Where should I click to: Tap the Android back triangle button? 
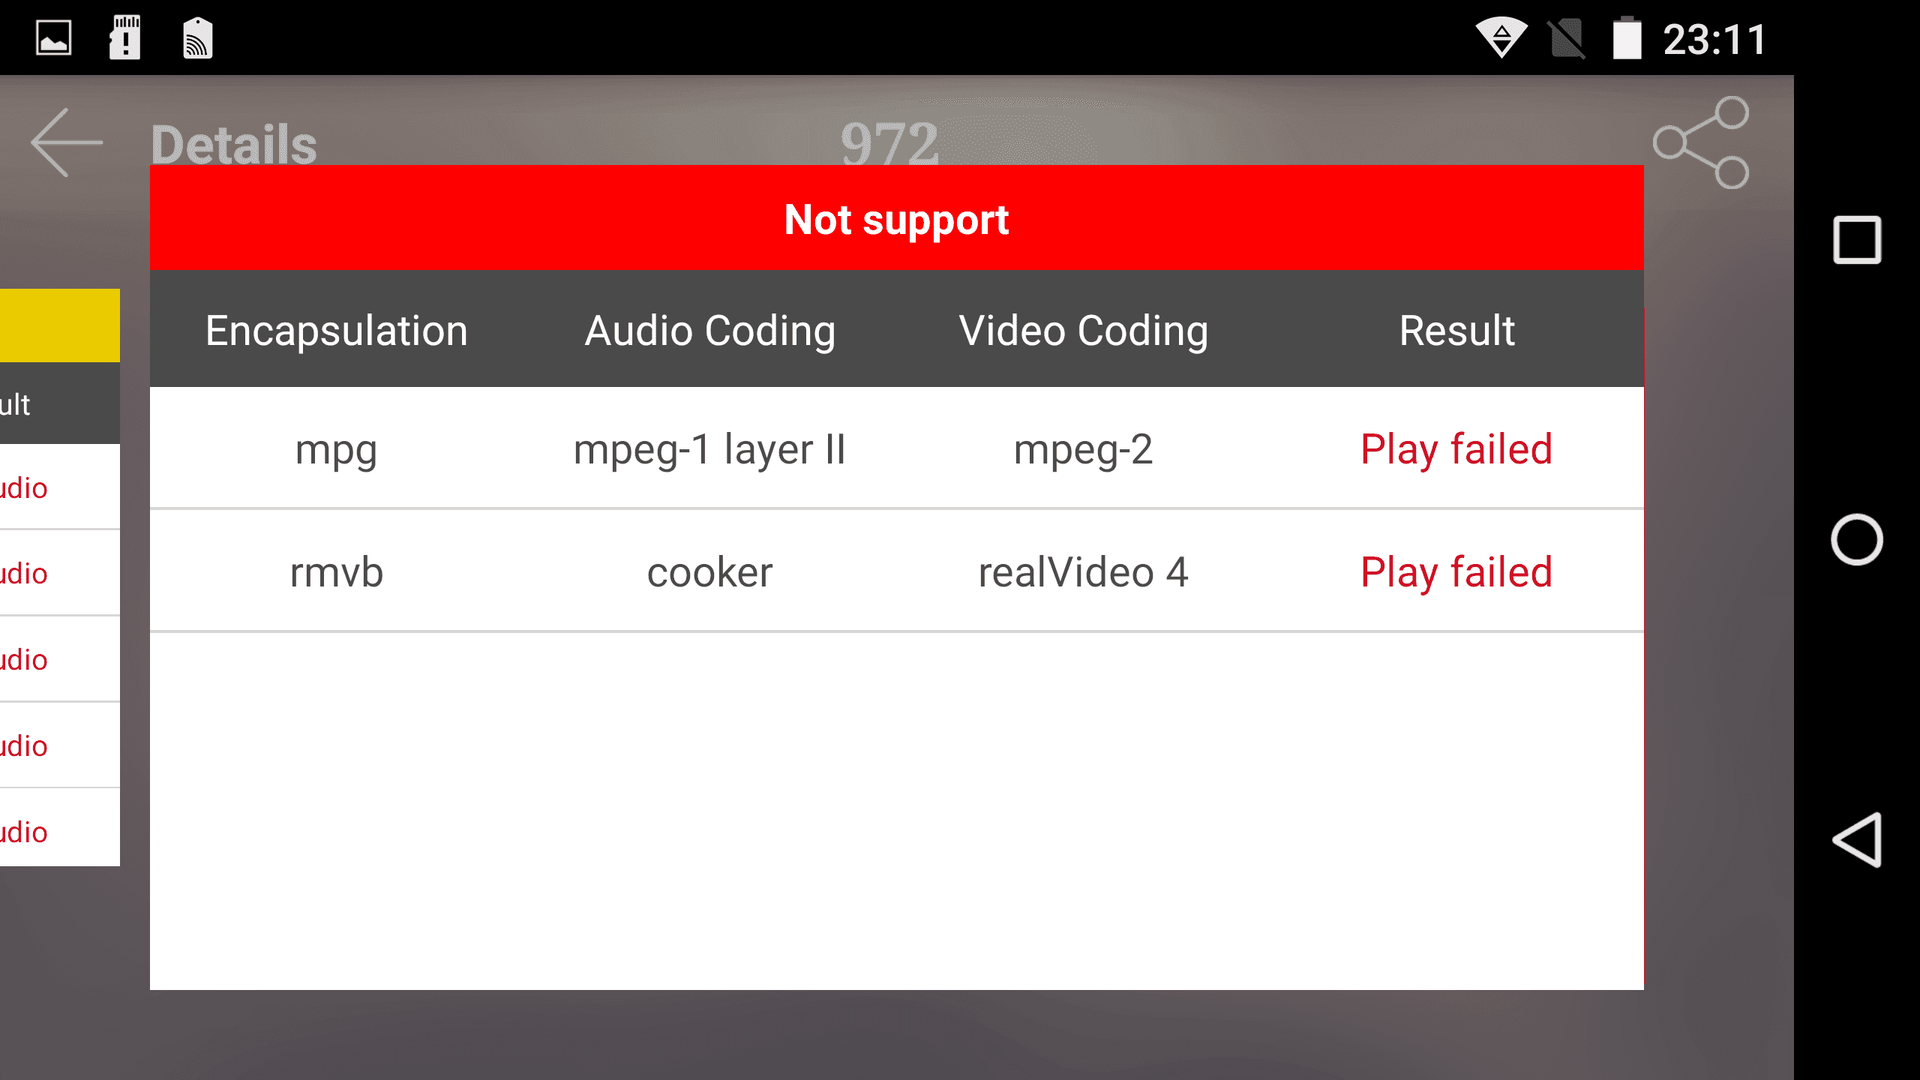coord(1857,840)
